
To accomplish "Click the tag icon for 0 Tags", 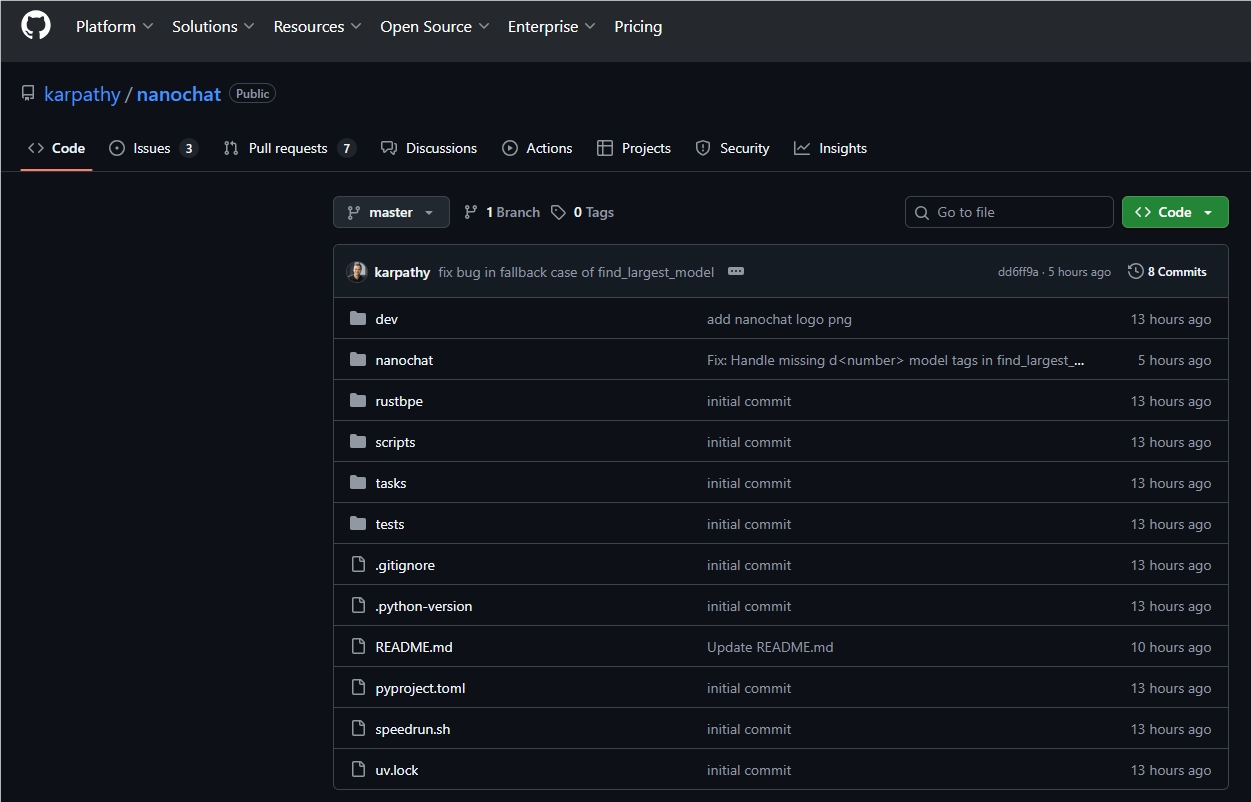I will coord(559,212).
